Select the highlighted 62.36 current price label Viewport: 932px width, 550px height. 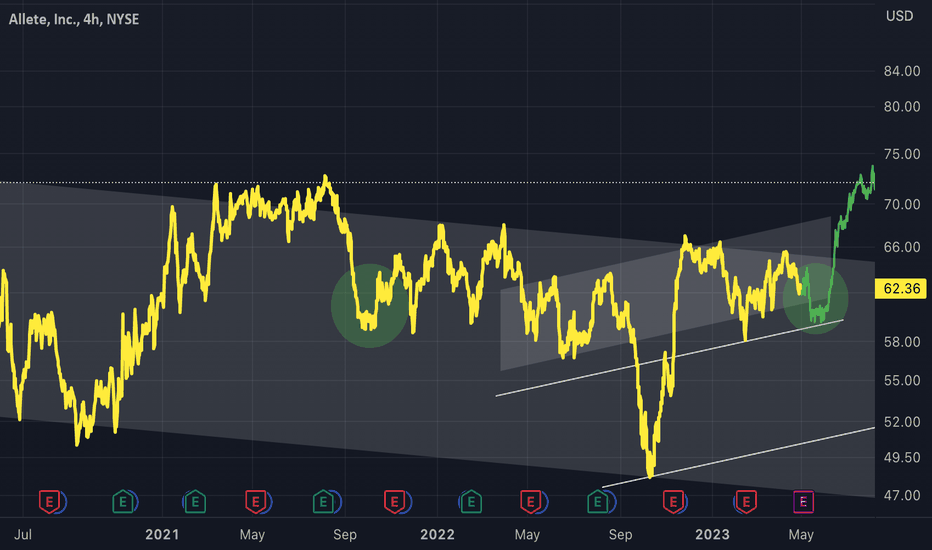[901, 289]
